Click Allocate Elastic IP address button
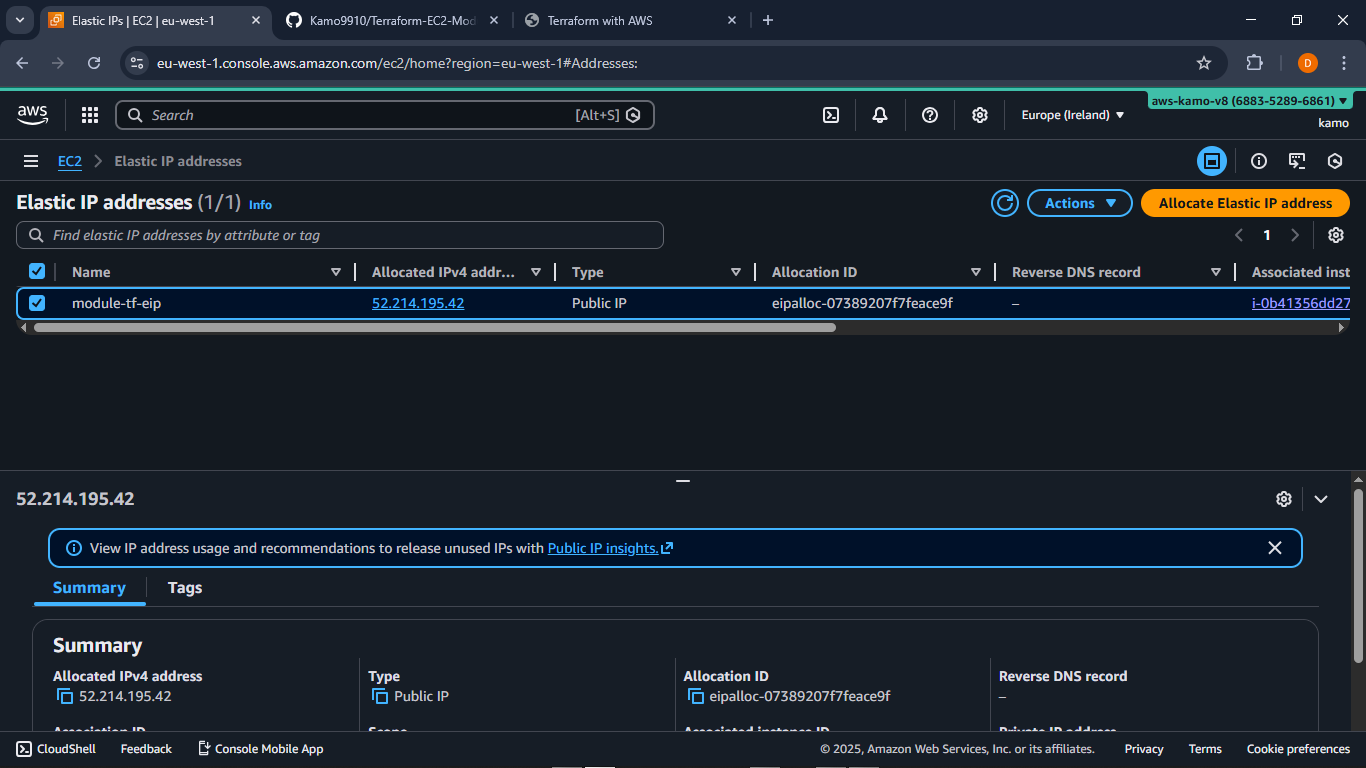This screenshot has height=768, width=1366. tap(1245, 203)
